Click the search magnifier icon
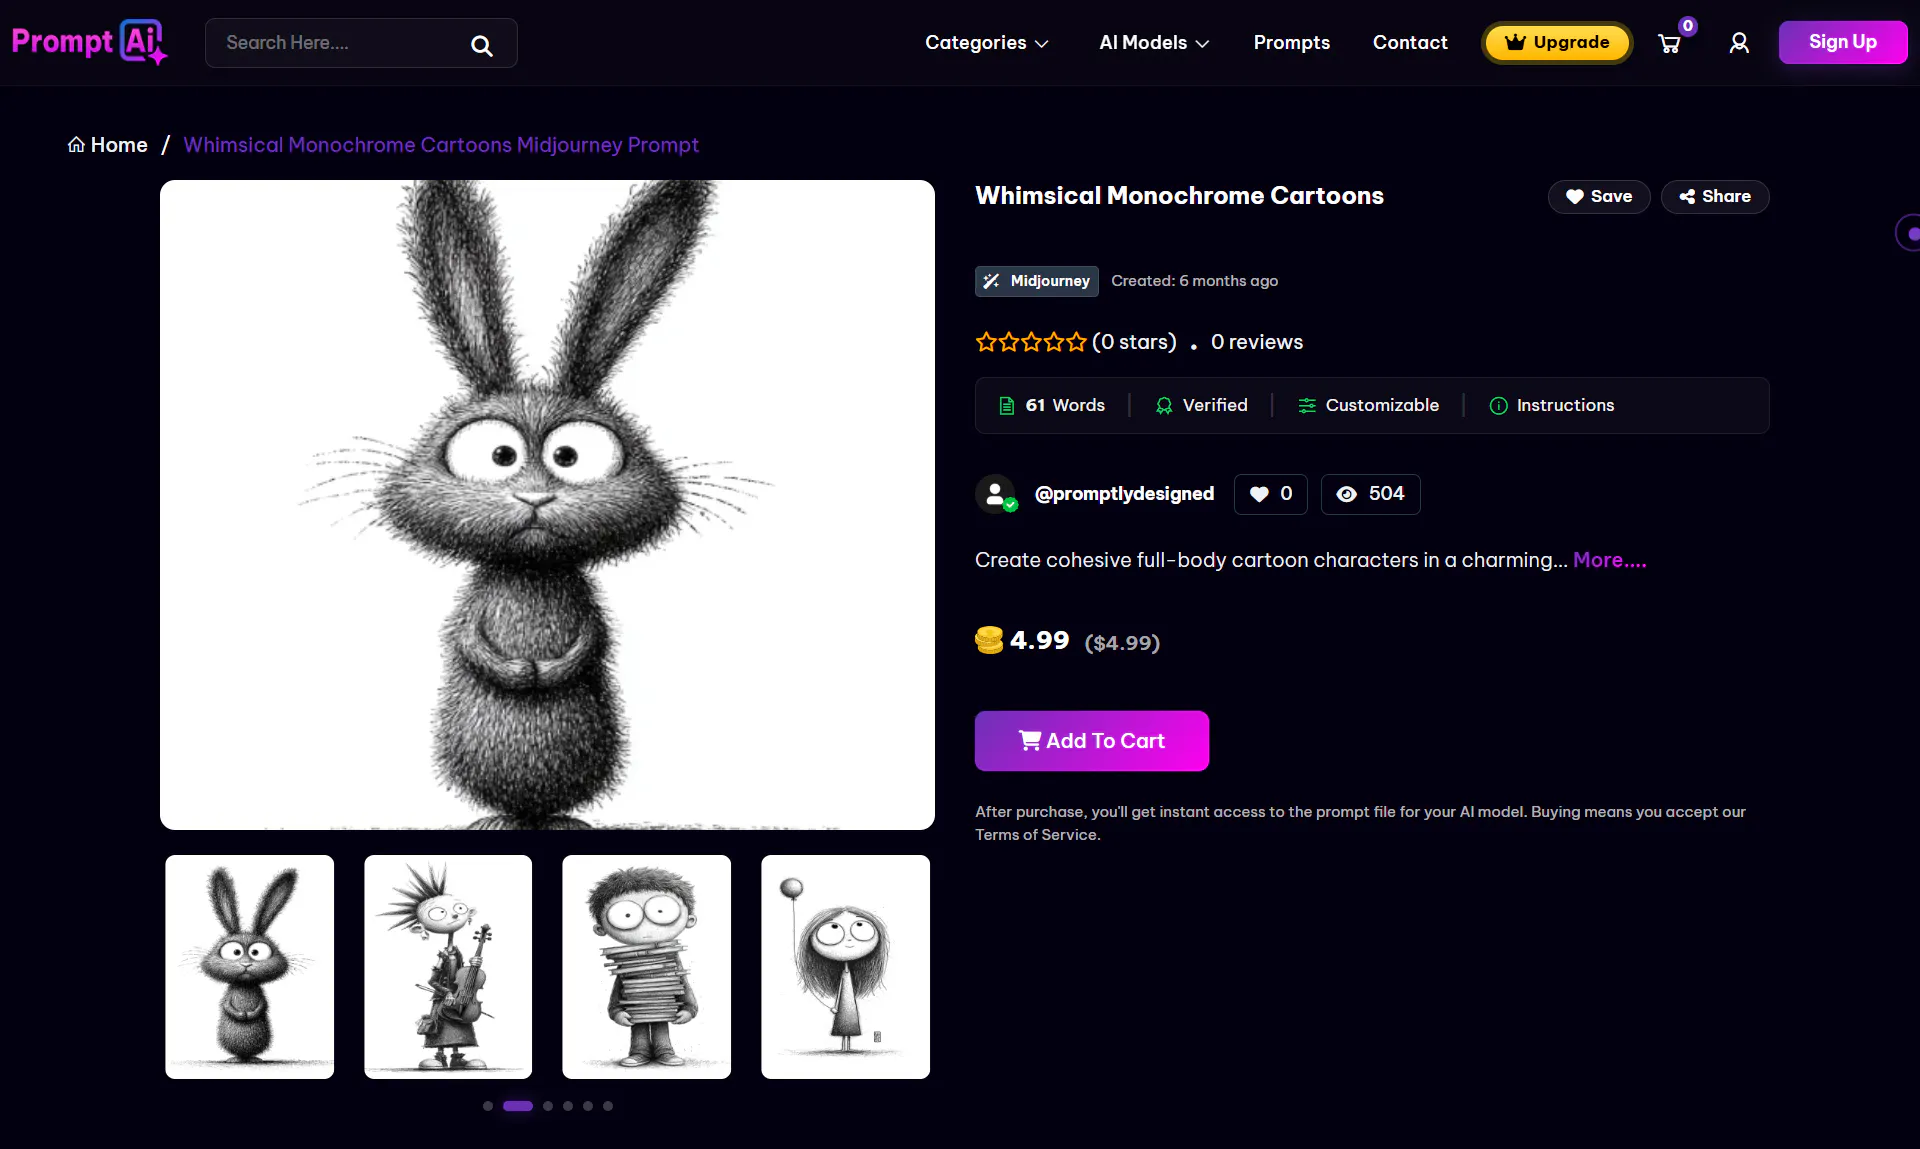Image resolution: width=1920 pixels, height=1149 pixels. pyautogui.click(x=482, y=45)
